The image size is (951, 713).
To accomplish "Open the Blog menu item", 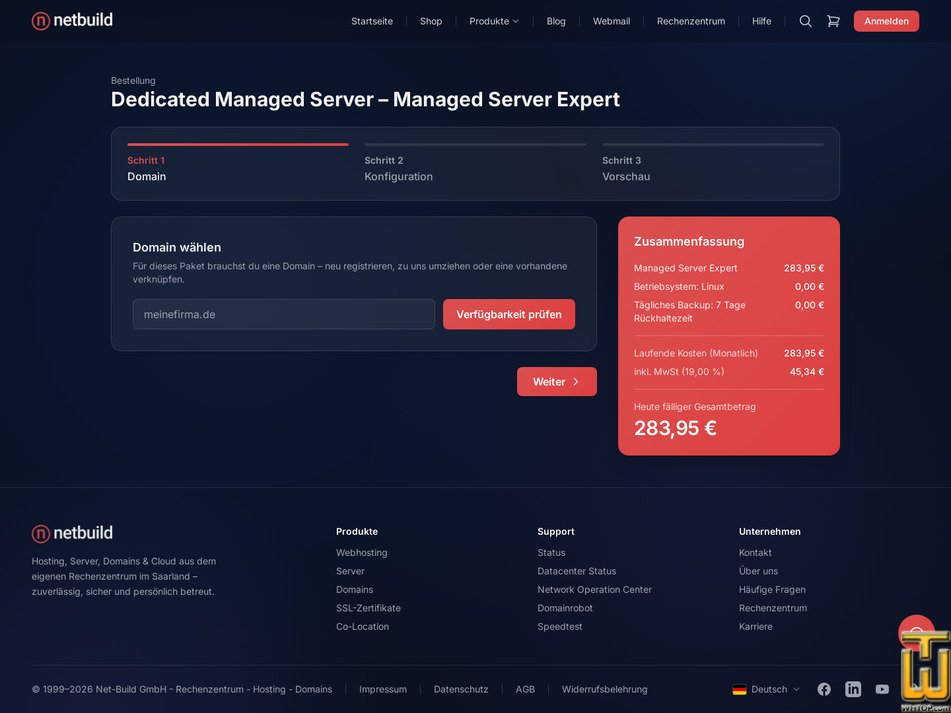I will pos(556,21).
